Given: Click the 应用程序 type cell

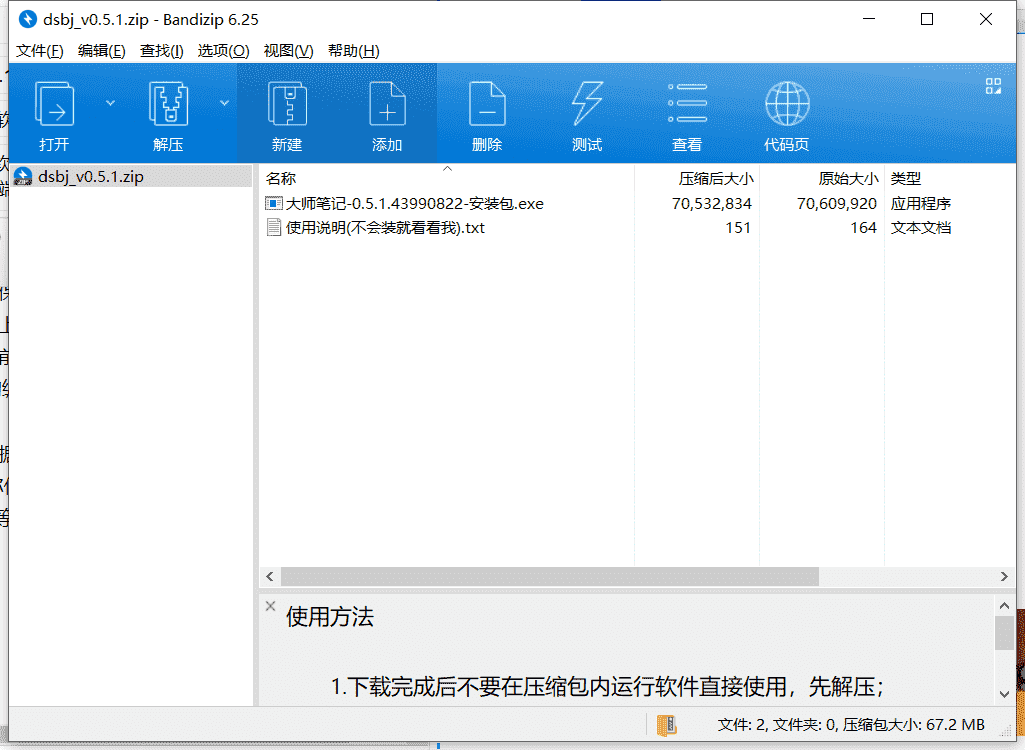Looking at the screenshot, I should pos(920,203).
